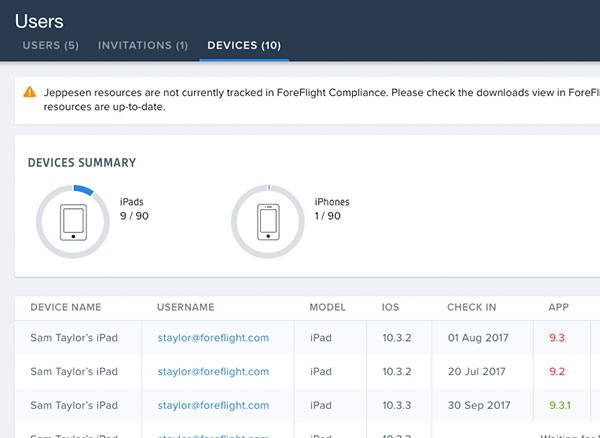Sort by Model column header

tap(328, 307)
